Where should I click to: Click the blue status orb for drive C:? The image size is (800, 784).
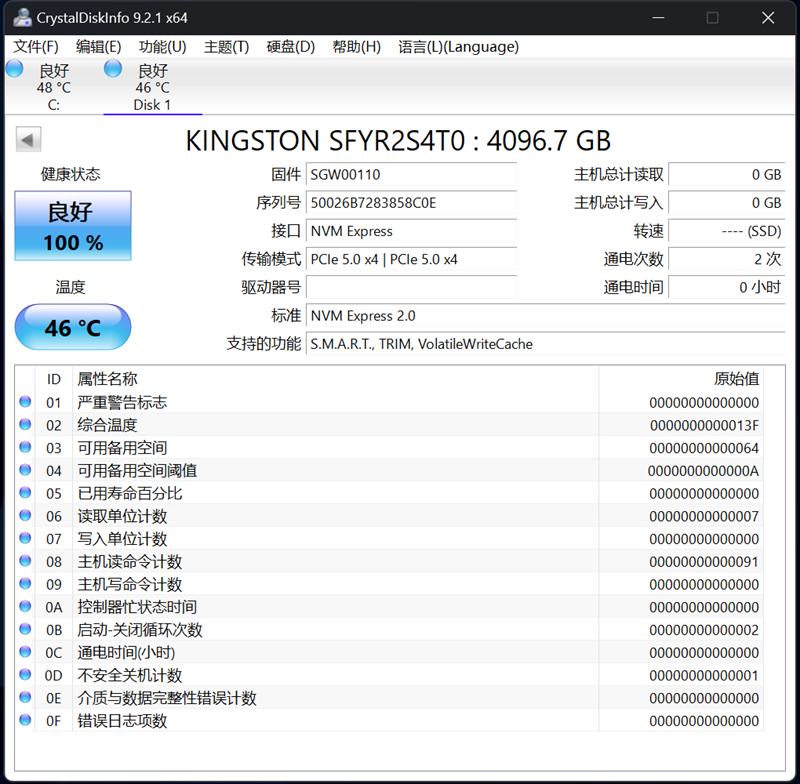(15, 69)
